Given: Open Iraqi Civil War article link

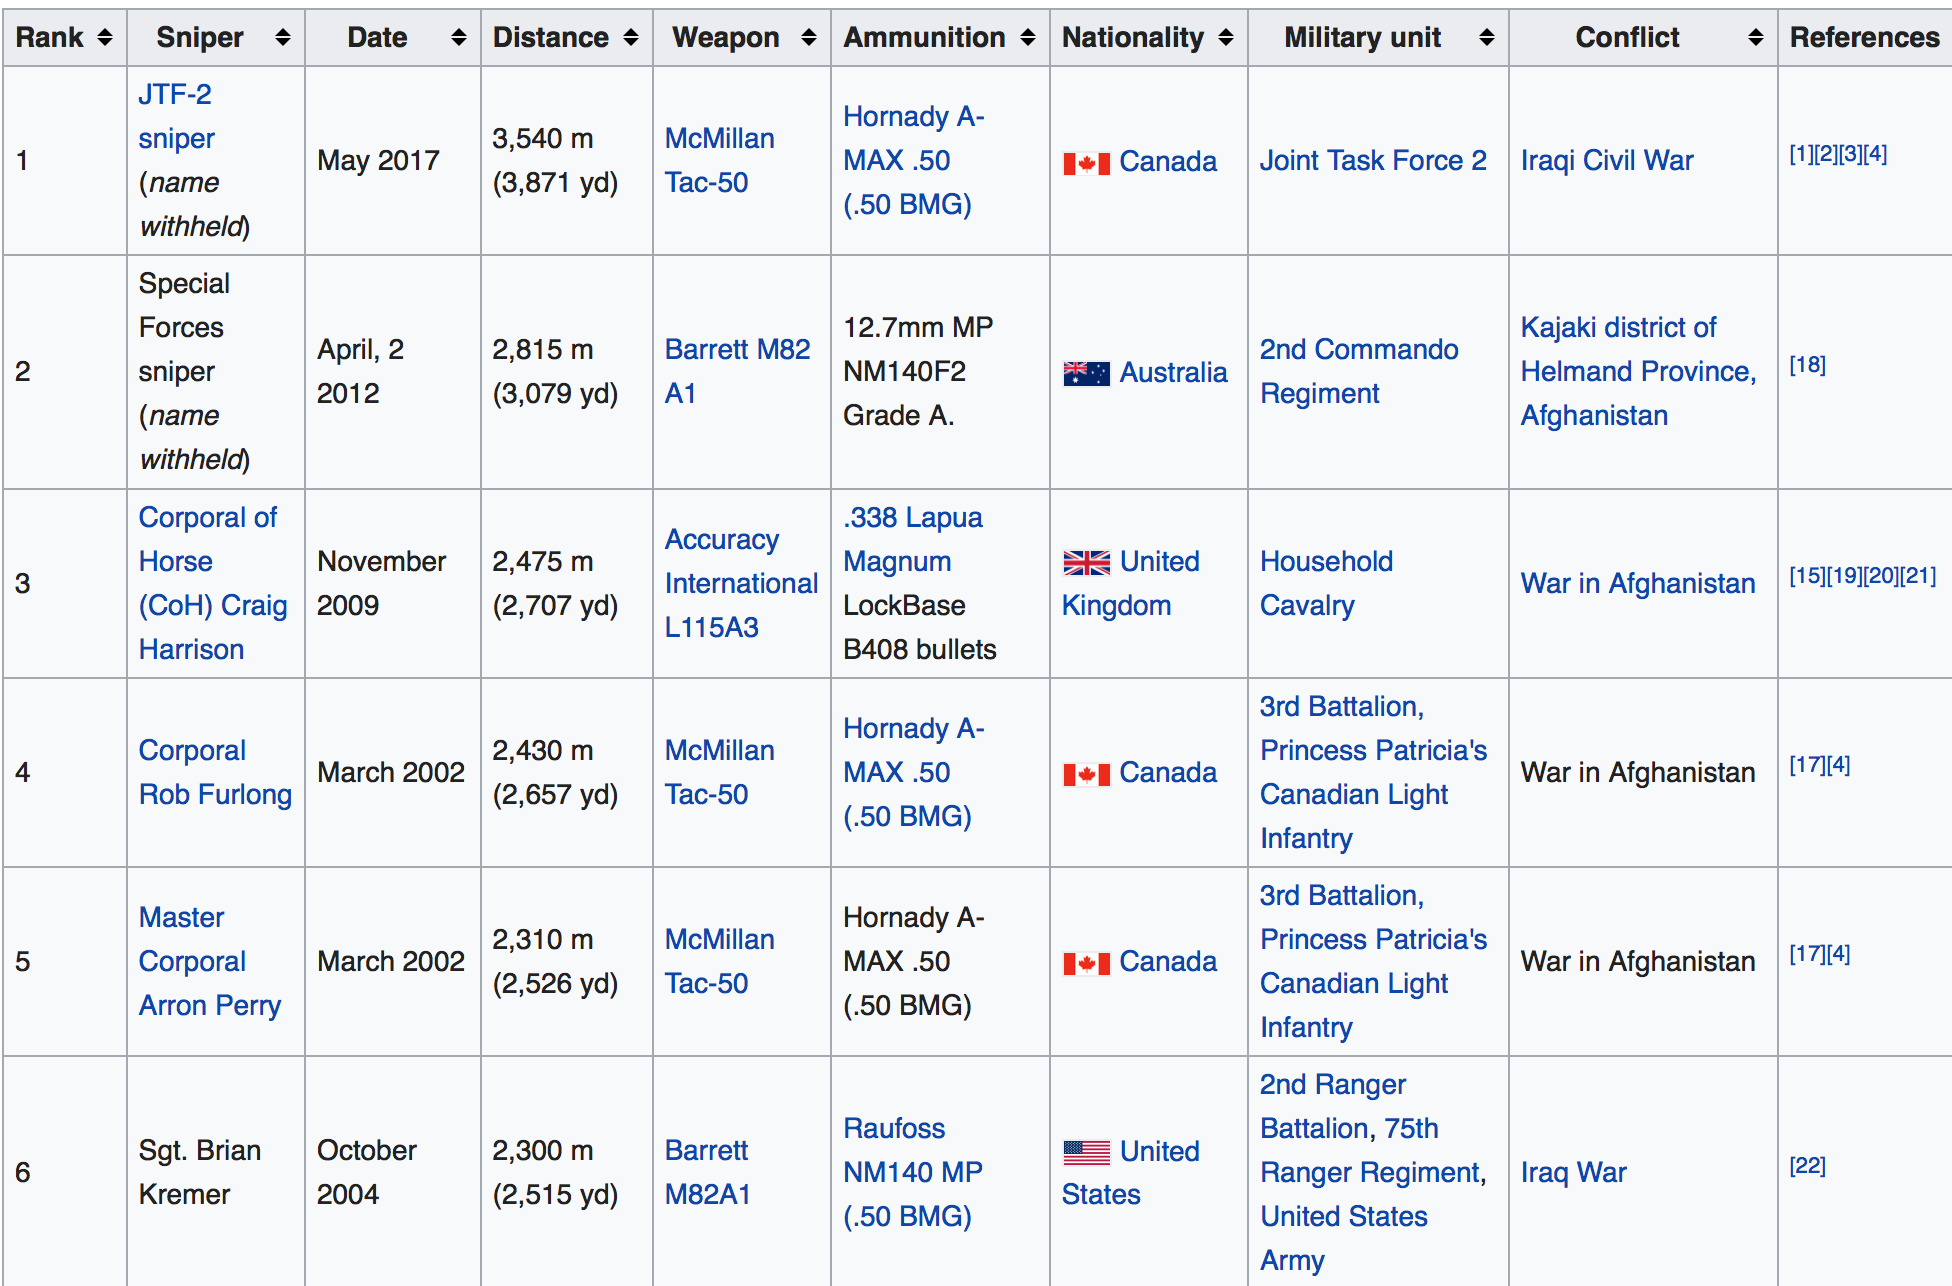Looking at the screenshot, I should 1606,161.
